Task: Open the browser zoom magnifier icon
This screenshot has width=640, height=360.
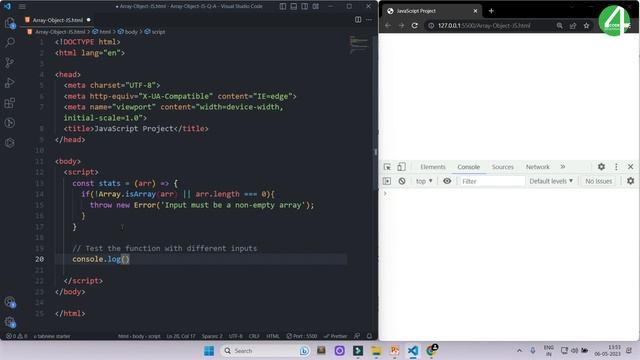Action: coord(560,25)
